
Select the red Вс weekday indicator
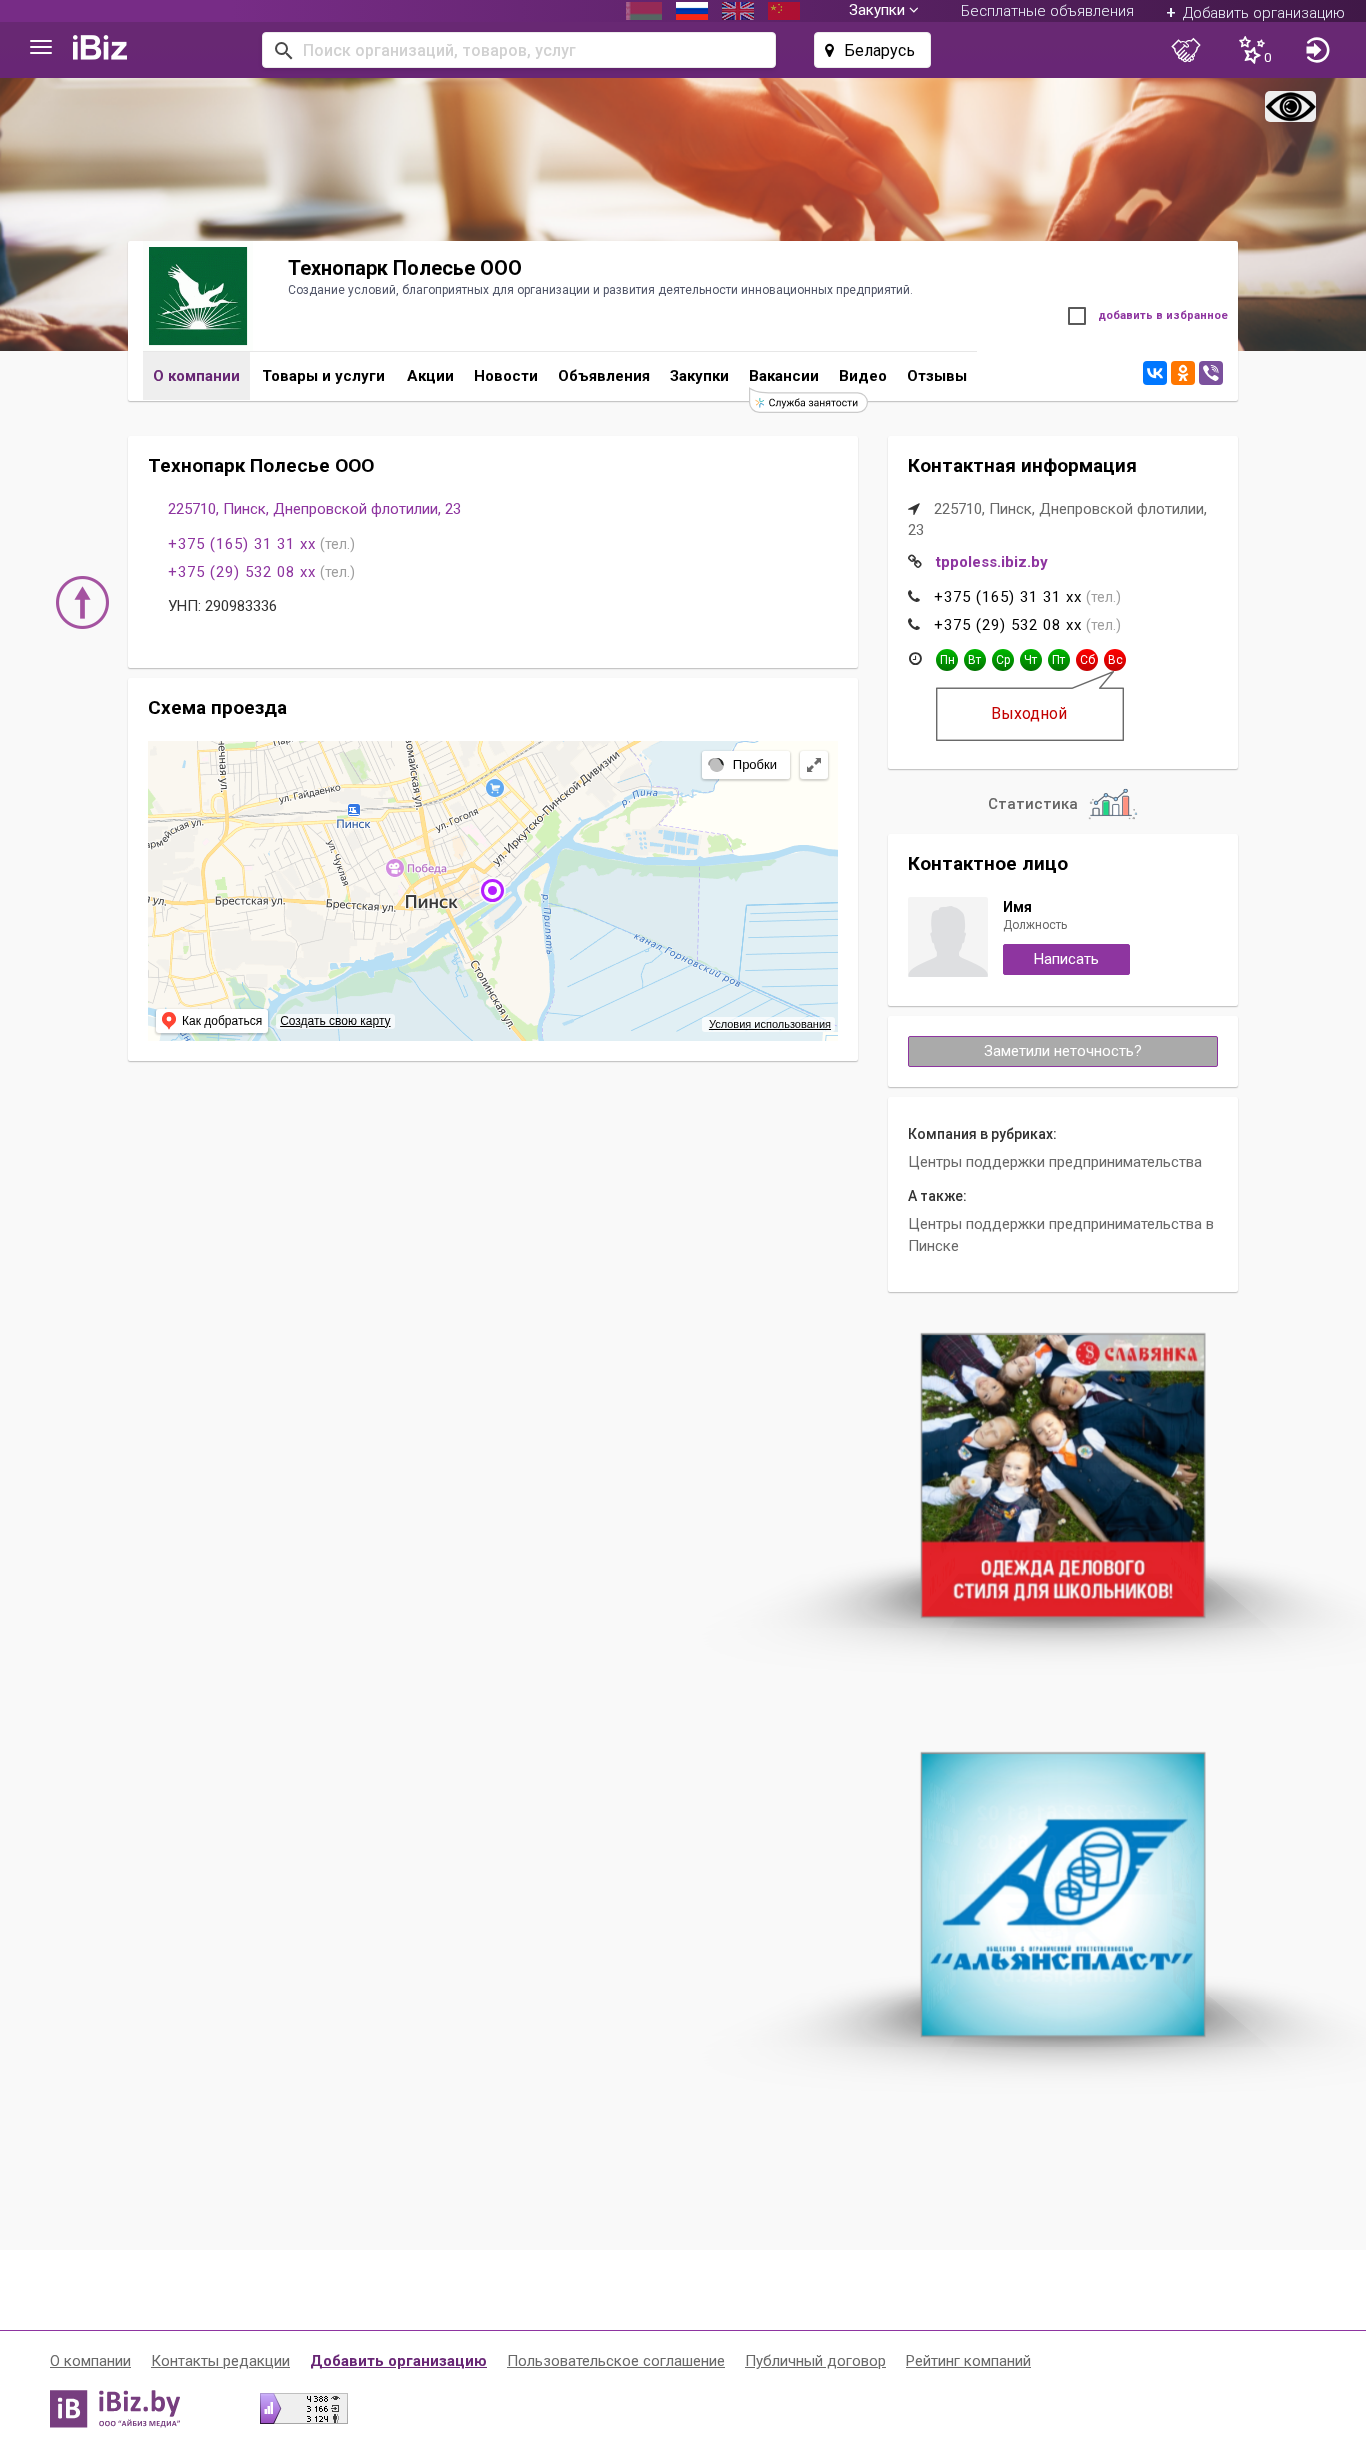(1115, 660)
